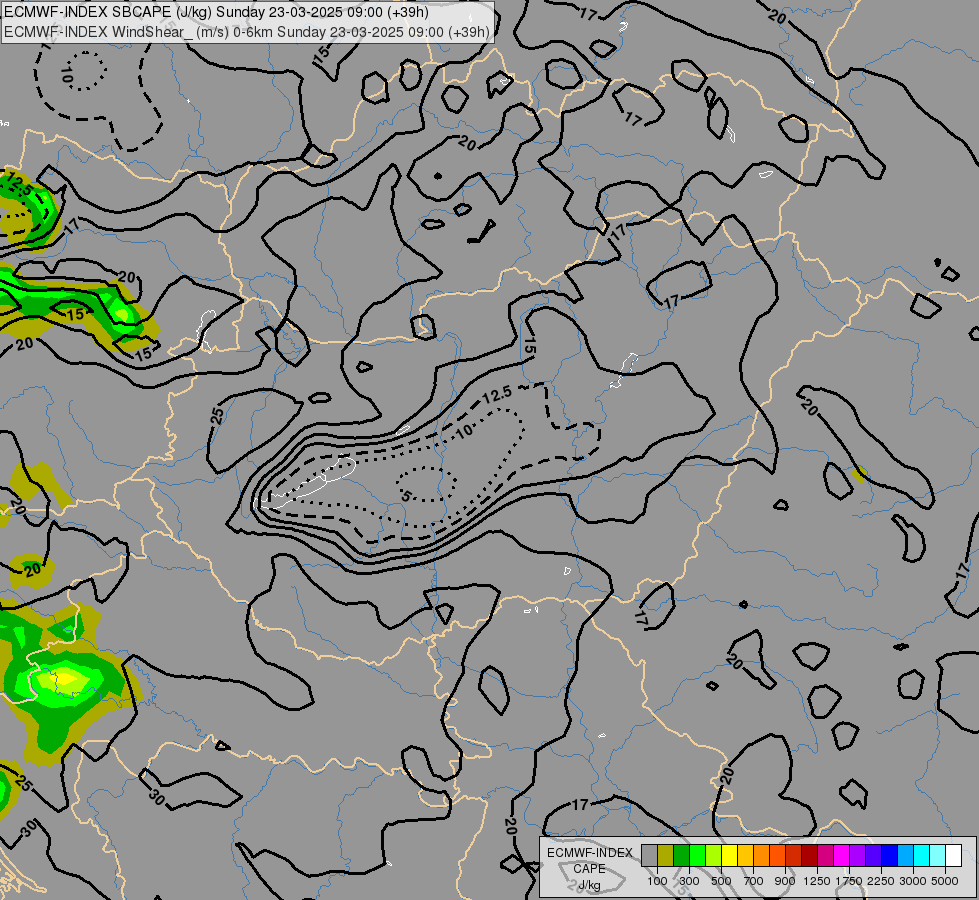The width and height of the screenshot is (979, 900).
Task: Click the 'CAPE' label in the legend
Action: click(x=589, y=869)
